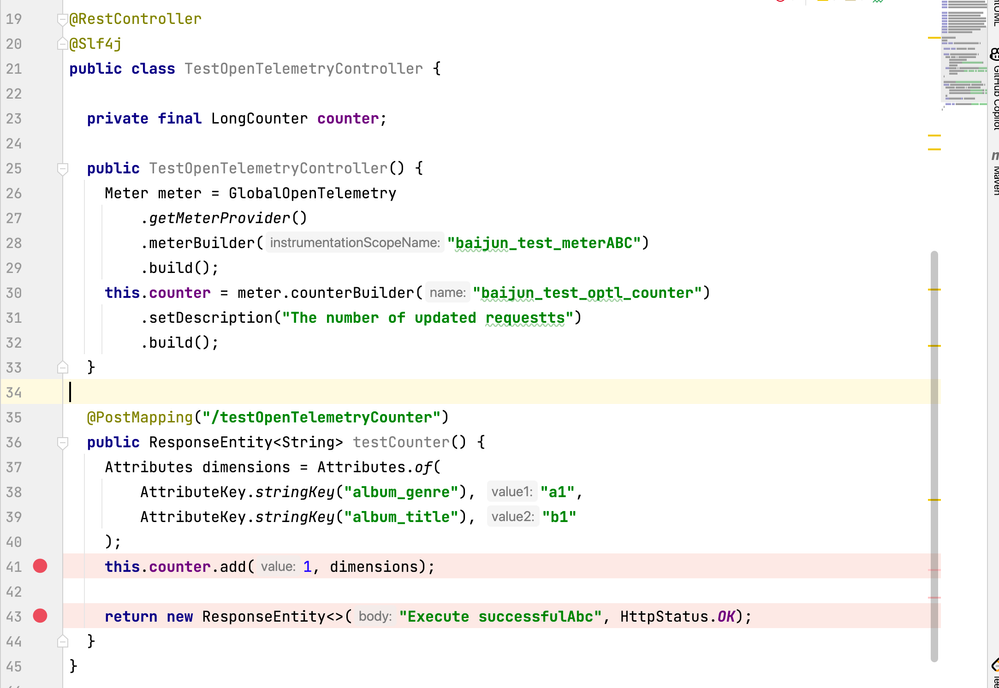Click the TestOpenTelemetryController class name

tap(303, 69)
